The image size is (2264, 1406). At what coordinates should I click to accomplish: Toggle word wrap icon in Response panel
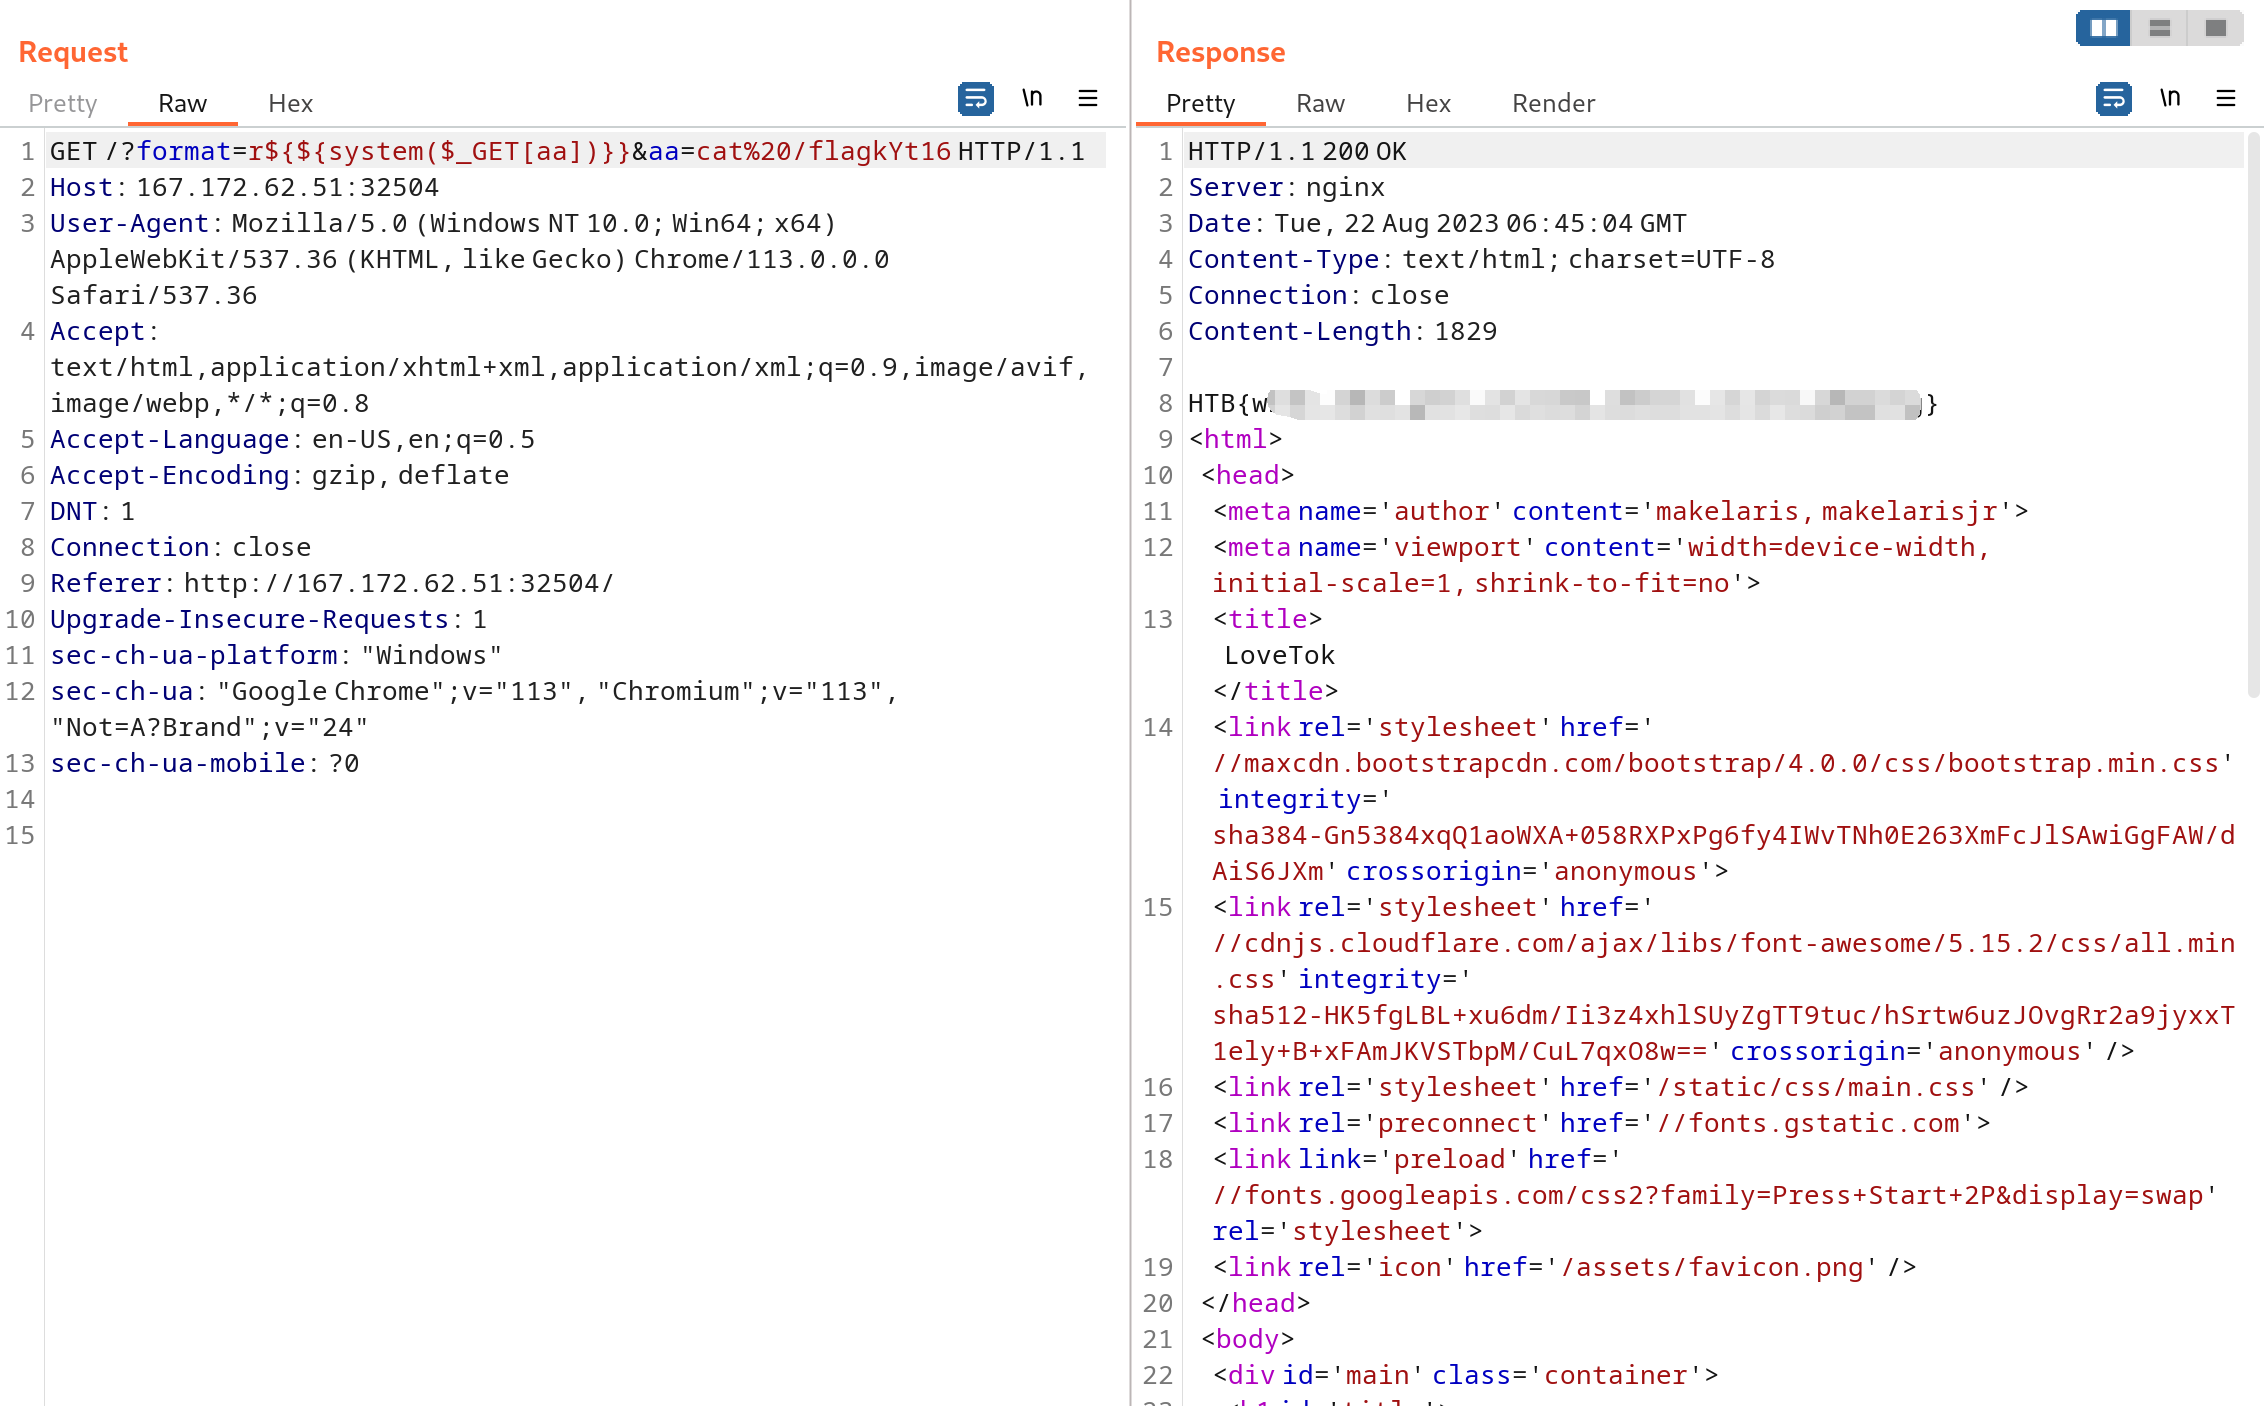2113,99
